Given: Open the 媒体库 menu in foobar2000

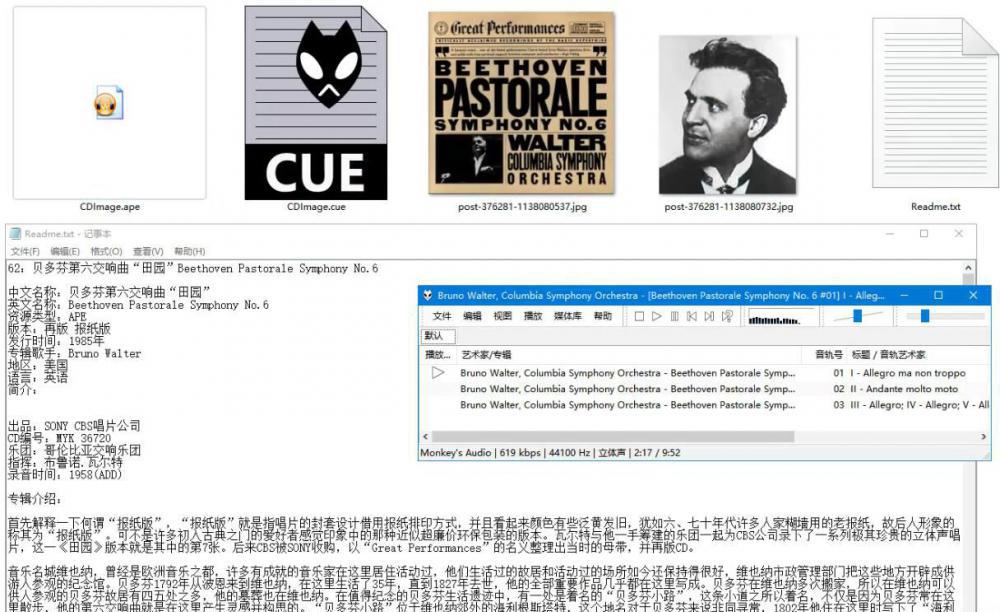Looking at the screenshot, I should pyautogui.click(x=568, y=316).
